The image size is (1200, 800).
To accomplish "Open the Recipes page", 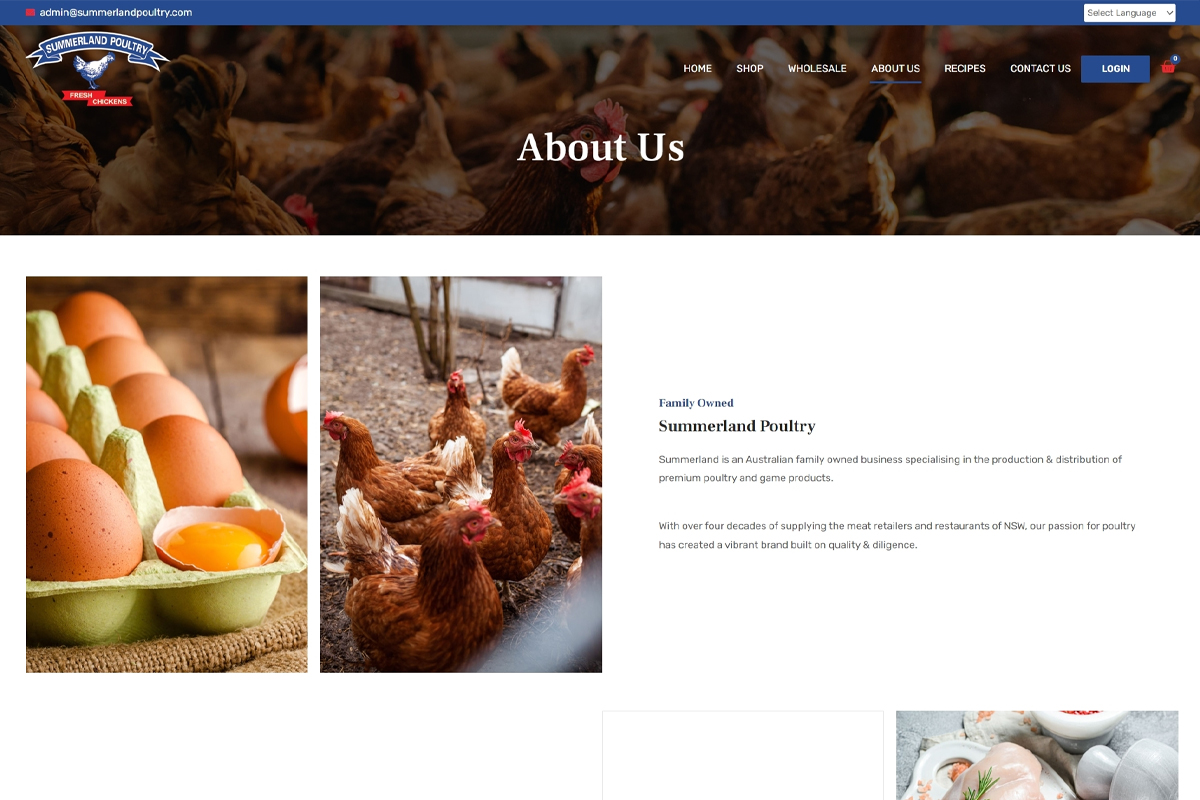I will [965, 69].
